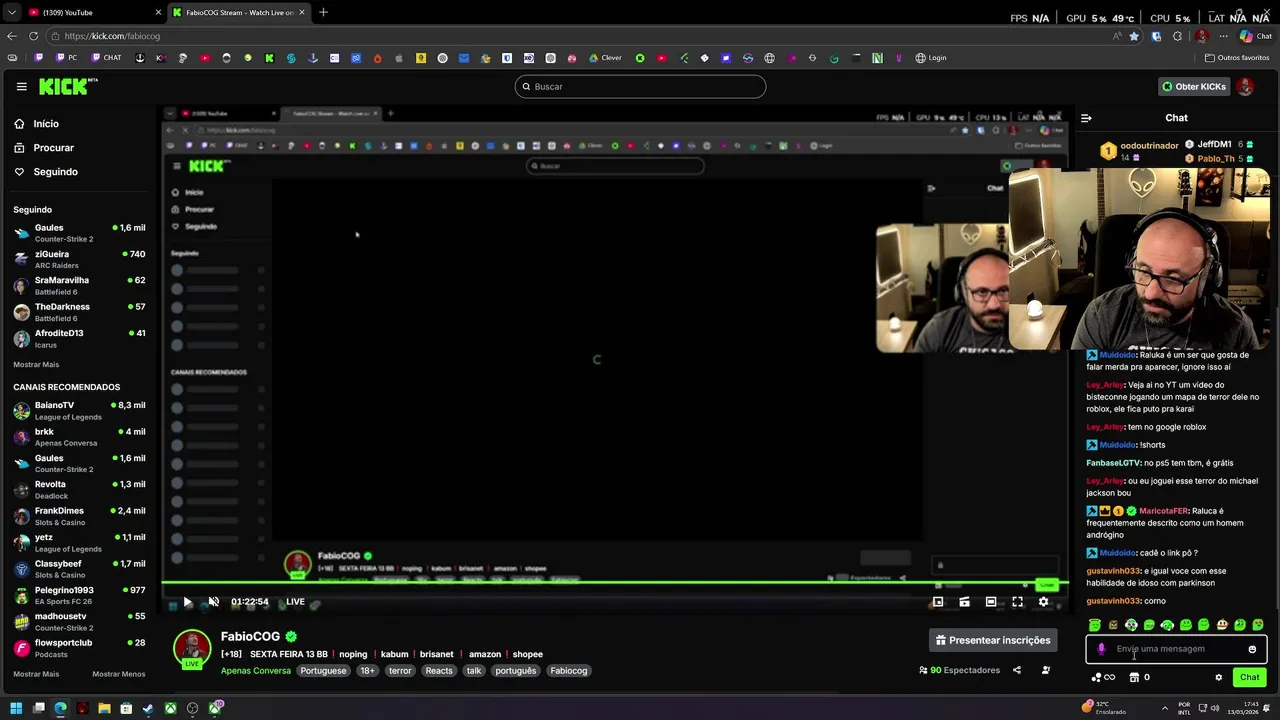Open the gift shop icon below chat
The image size is (1280, 720).
coord(1134,678)
